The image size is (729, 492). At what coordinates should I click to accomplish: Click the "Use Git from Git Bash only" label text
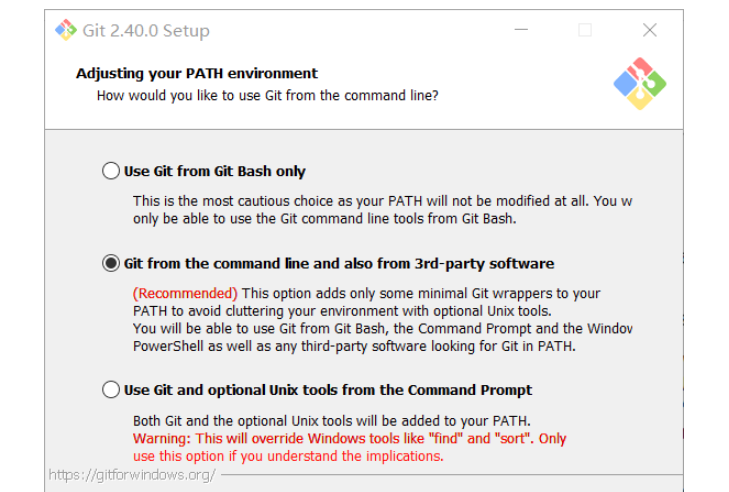click(x=215, y=171)
